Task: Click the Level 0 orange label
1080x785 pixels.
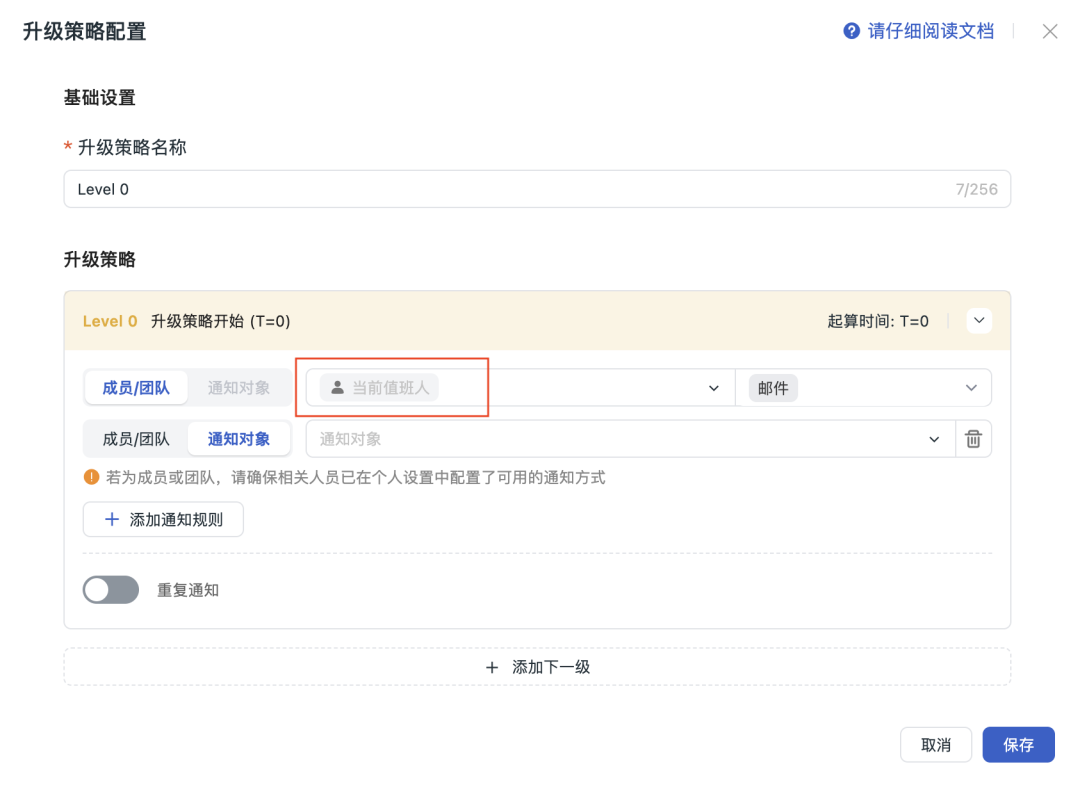Action: coord(110,322)
